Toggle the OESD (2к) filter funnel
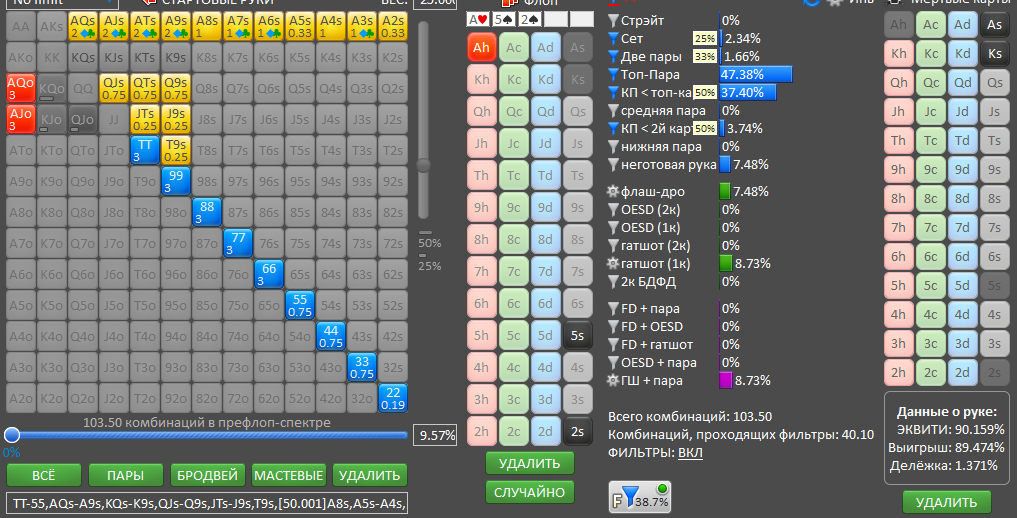1017x518 pixels. 614,209
